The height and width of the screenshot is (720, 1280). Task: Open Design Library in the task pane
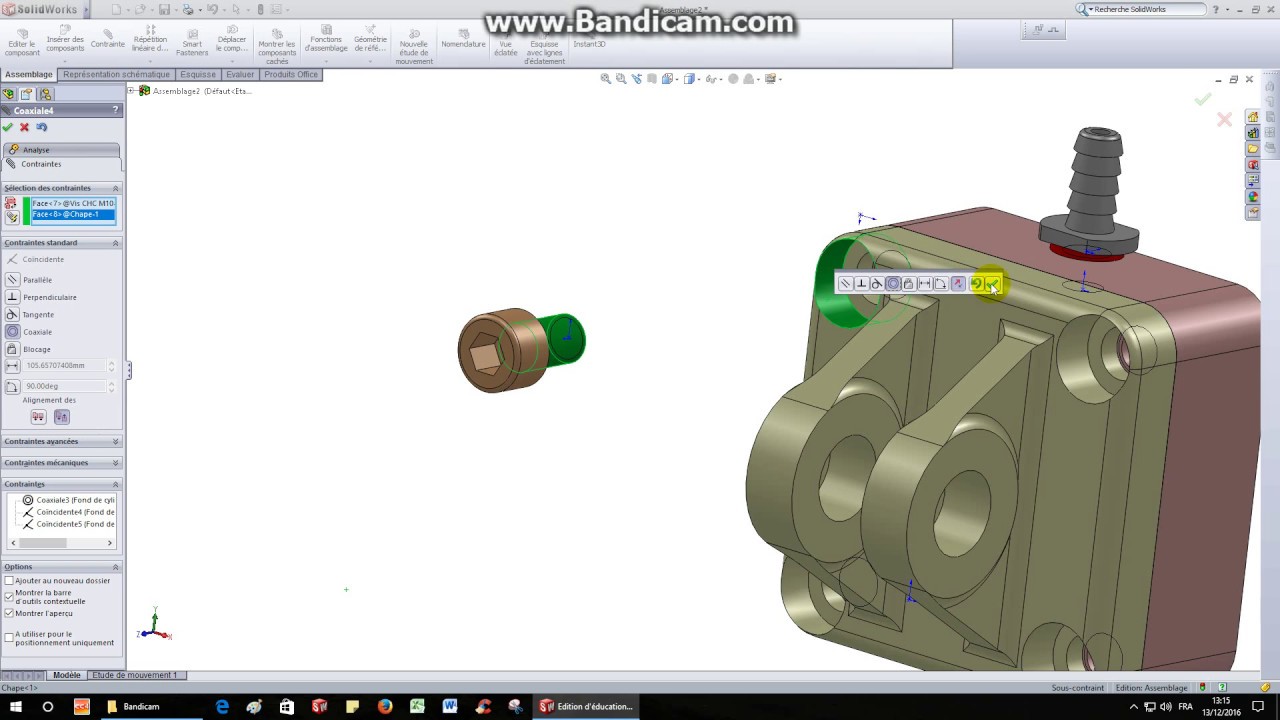1252,133
